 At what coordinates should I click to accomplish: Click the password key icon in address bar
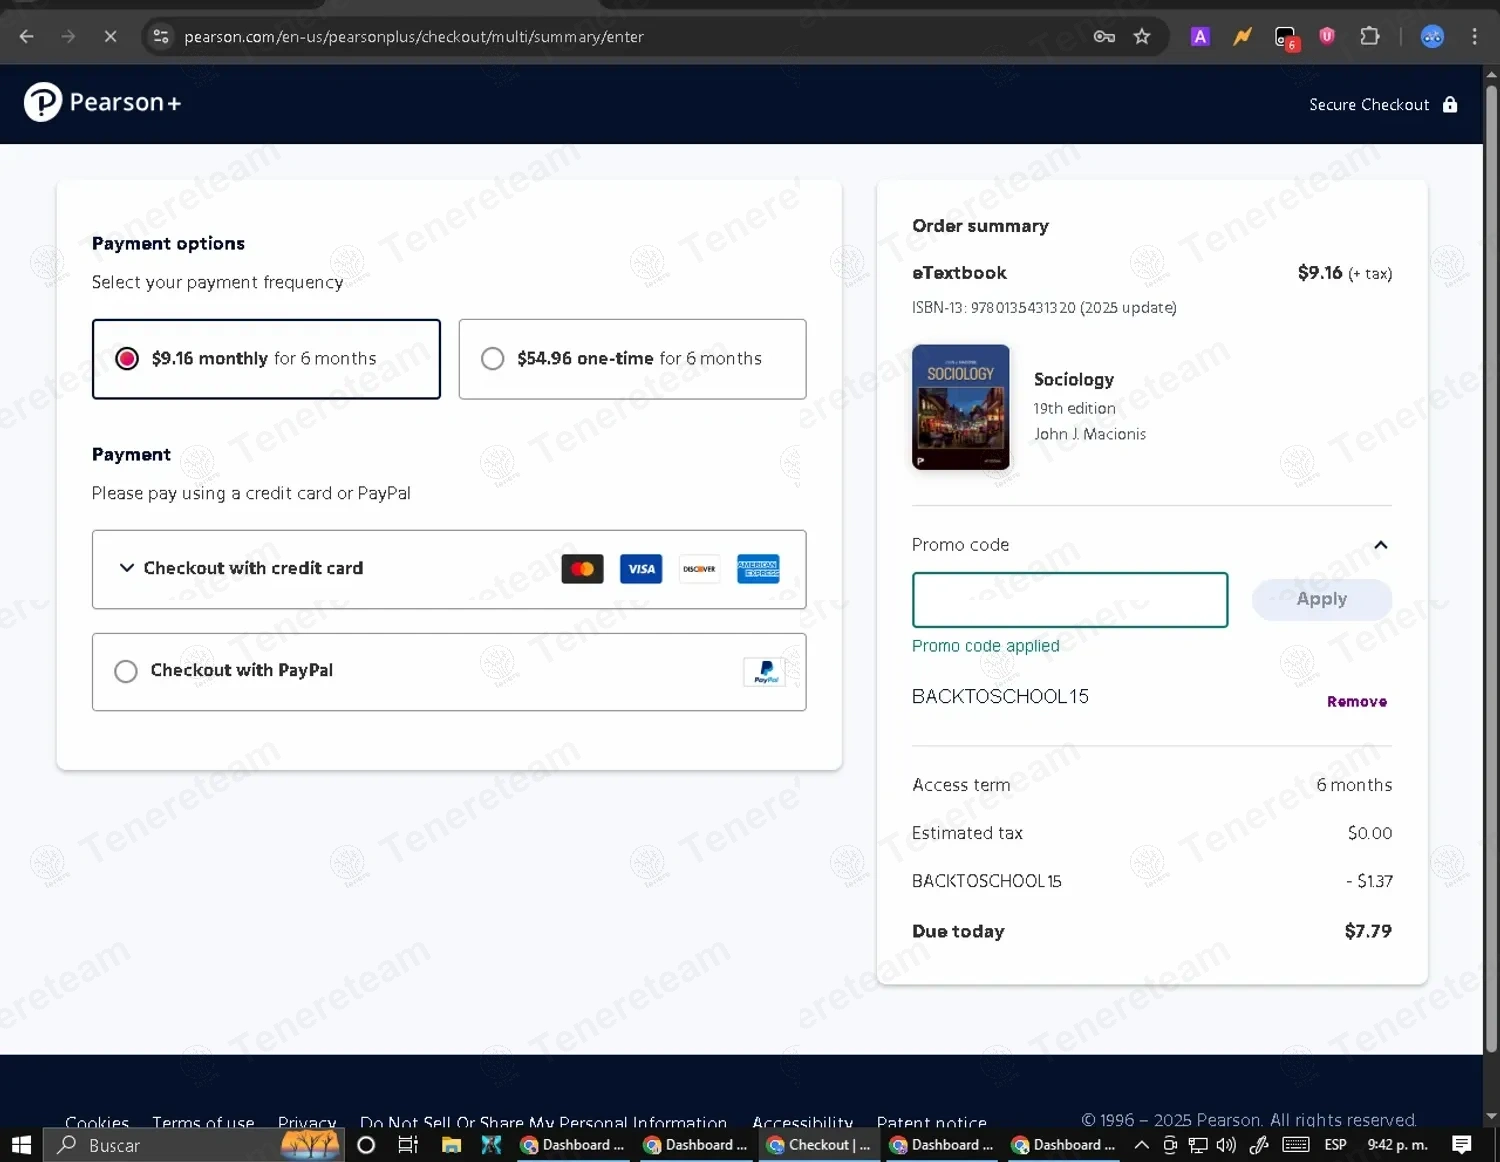[1104, 37]
